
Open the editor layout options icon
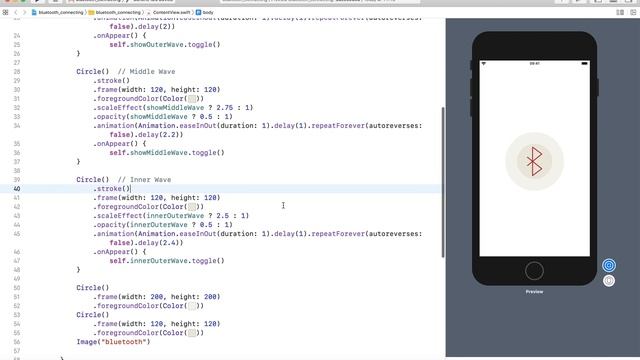620,12
